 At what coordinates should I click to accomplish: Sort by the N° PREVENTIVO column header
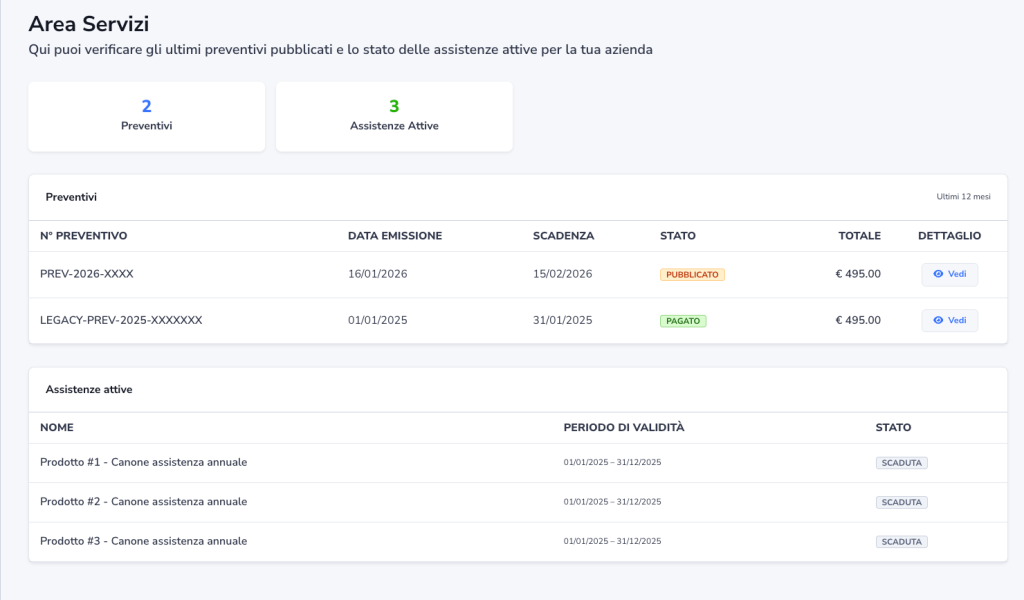click(83, 236)
